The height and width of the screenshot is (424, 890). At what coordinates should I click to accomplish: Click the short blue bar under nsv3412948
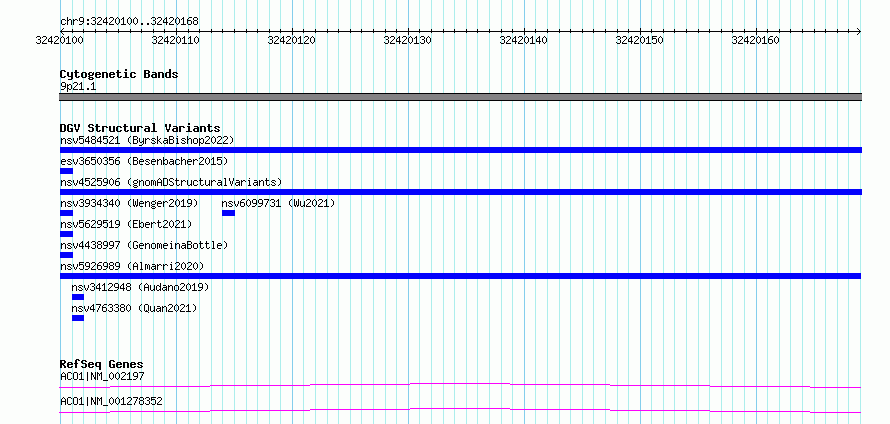(x=78, y=297)
